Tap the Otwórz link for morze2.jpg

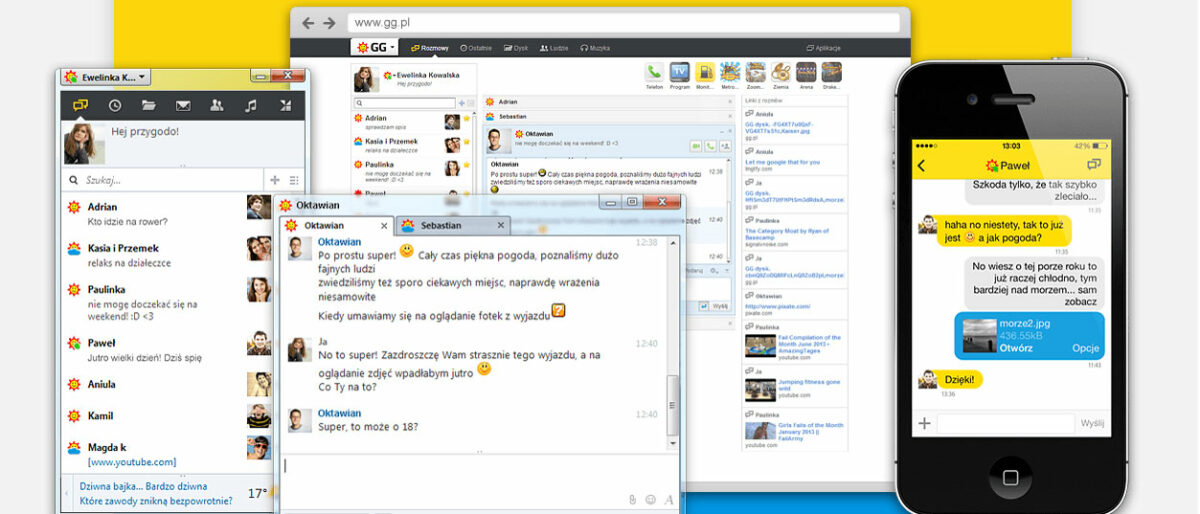point(1016,348)
